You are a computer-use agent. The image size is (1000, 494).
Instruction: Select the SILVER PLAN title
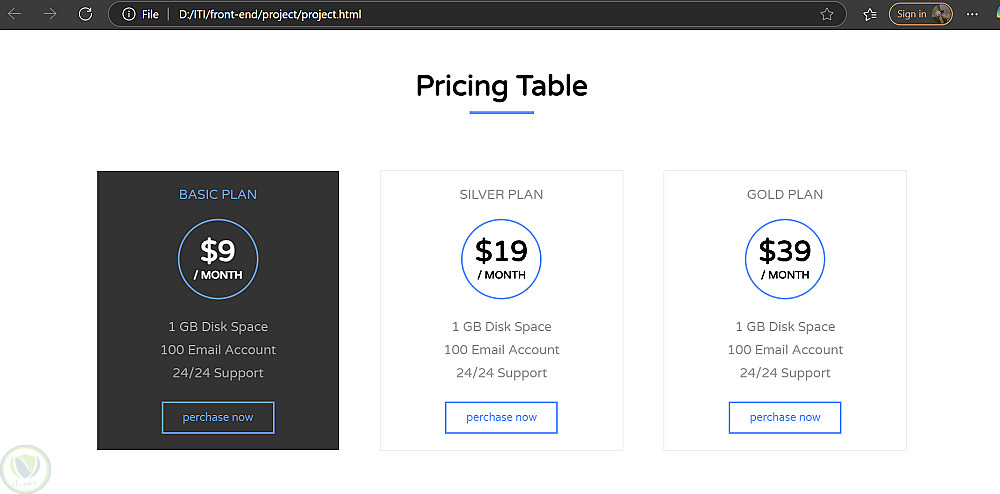(501, 194)
